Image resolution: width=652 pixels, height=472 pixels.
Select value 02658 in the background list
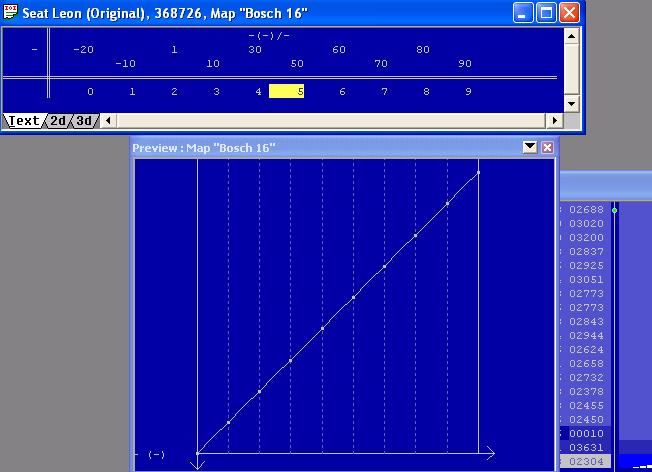tap(586, 363)
